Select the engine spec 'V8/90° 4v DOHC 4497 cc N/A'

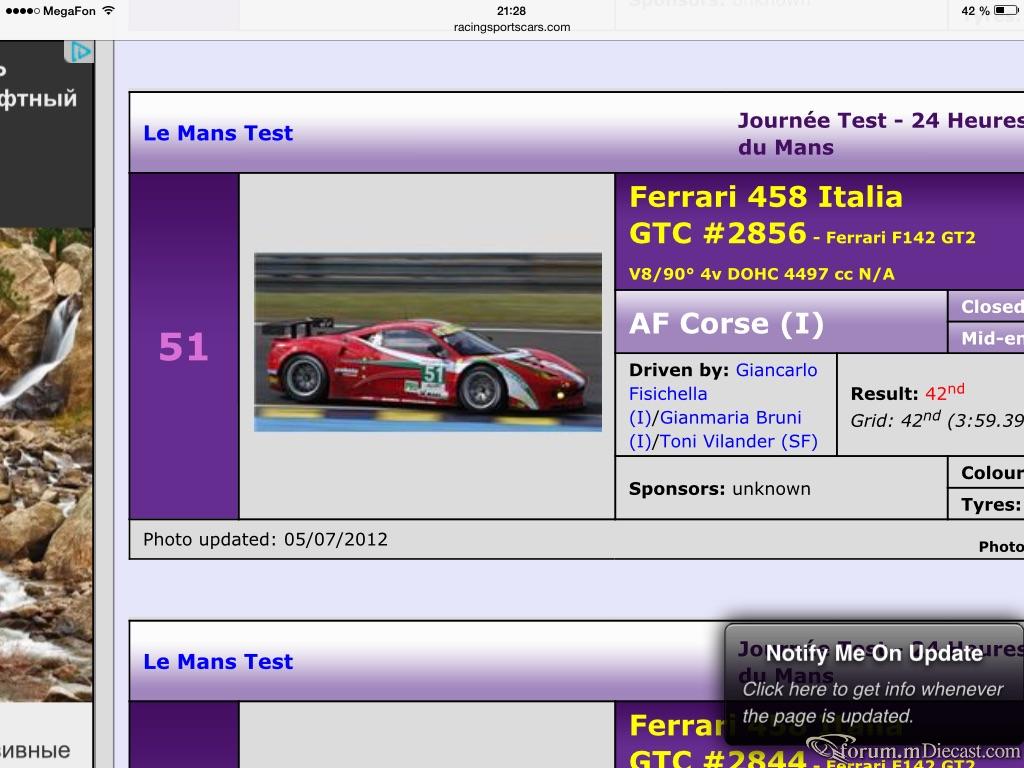(761, 274)
